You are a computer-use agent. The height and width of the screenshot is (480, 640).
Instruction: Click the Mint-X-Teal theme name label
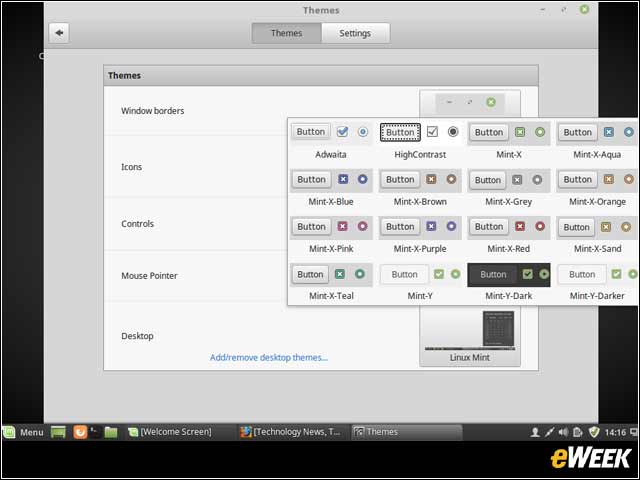click(x=331, y=296)
